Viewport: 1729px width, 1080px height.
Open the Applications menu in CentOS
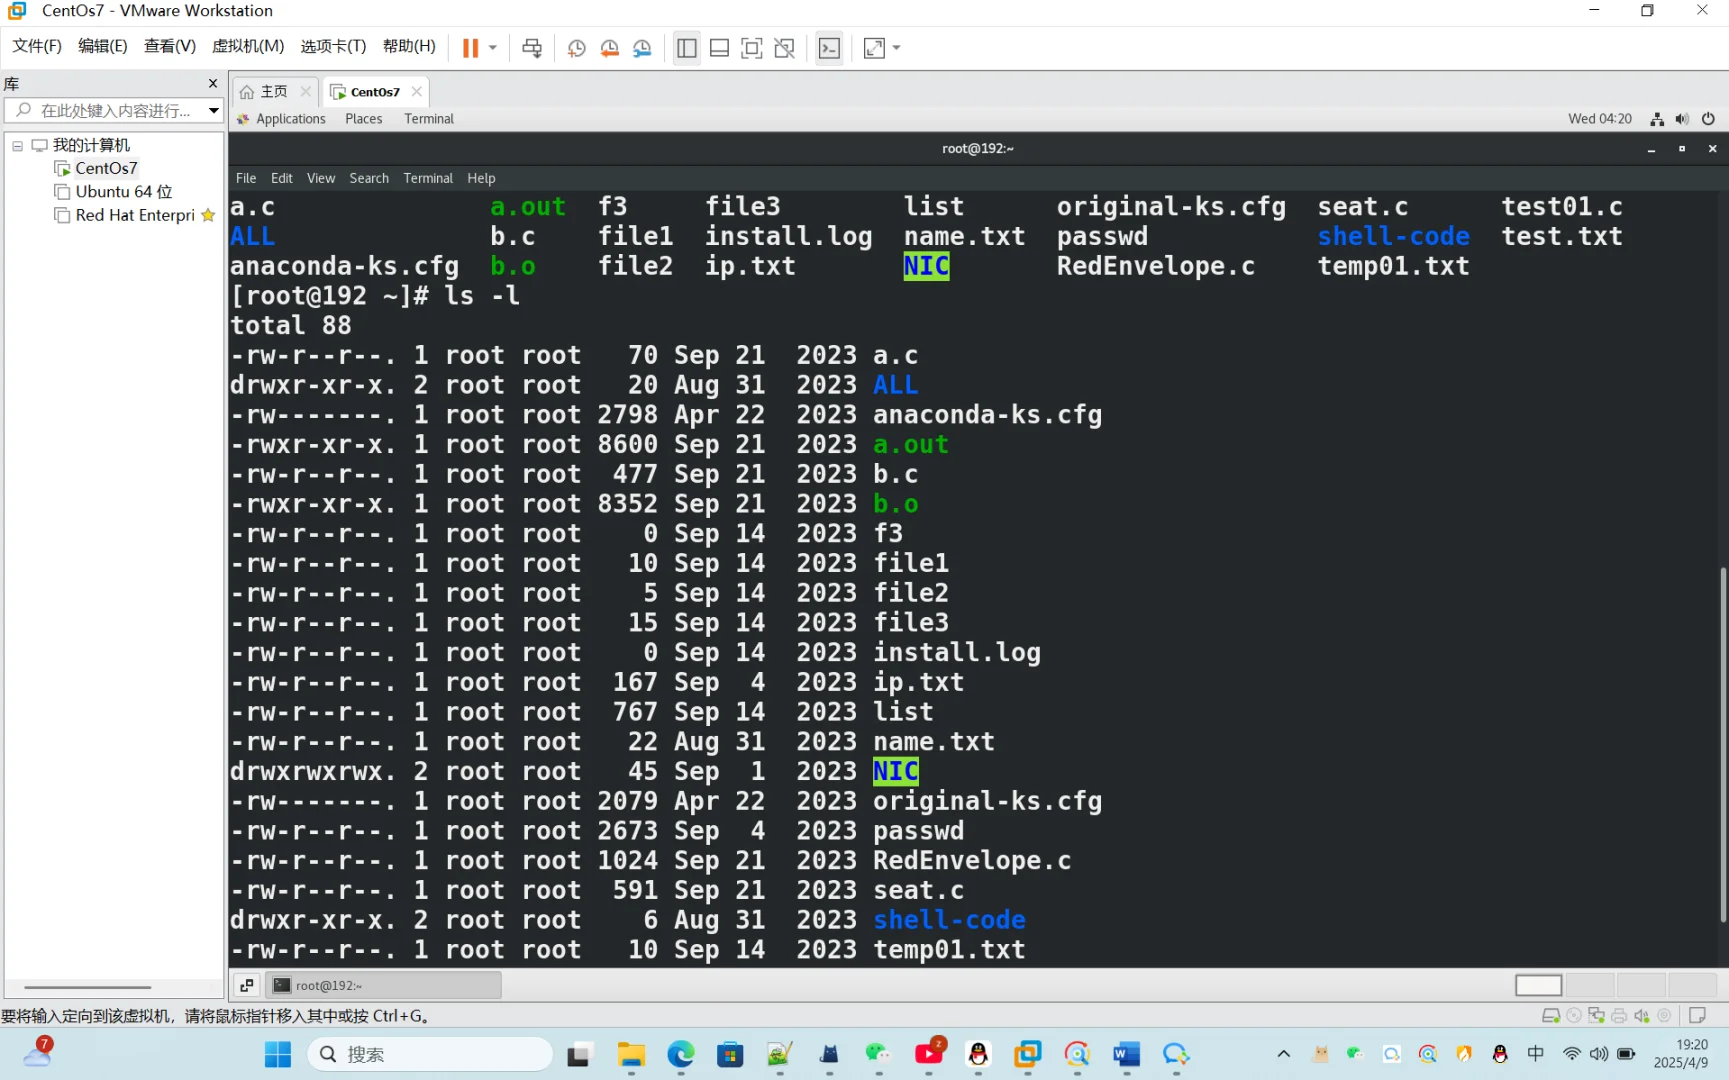point(291,118)
